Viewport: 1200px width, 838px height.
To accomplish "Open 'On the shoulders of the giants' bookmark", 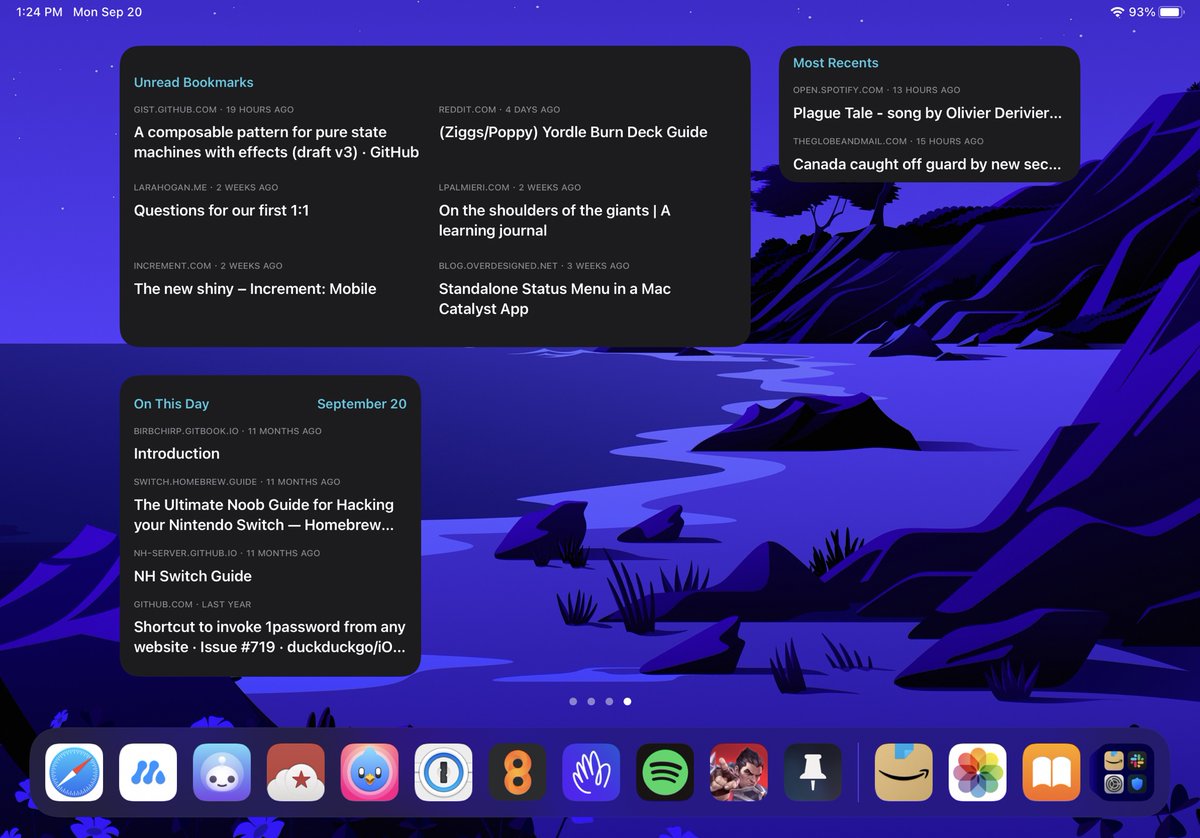I will (555, 220).
